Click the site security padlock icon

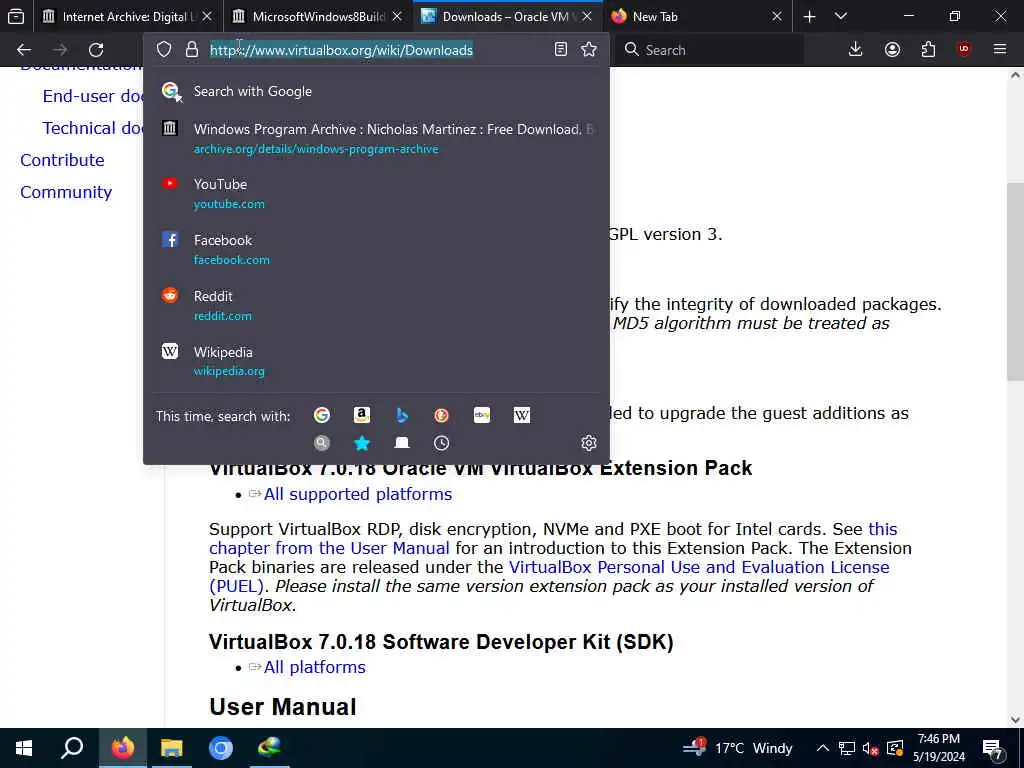pyautogui.click(x=191, y=50)
